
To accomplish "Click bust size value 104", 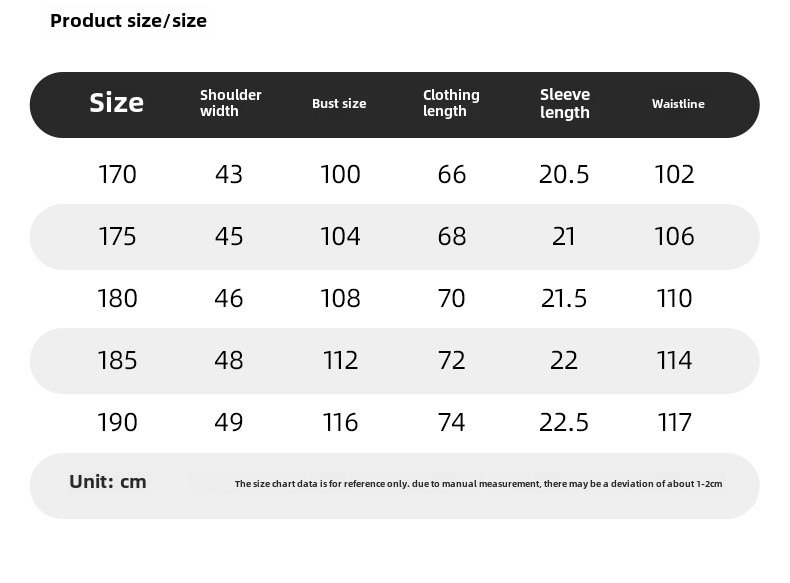I will pyautogui.click(x=340, y=237).
